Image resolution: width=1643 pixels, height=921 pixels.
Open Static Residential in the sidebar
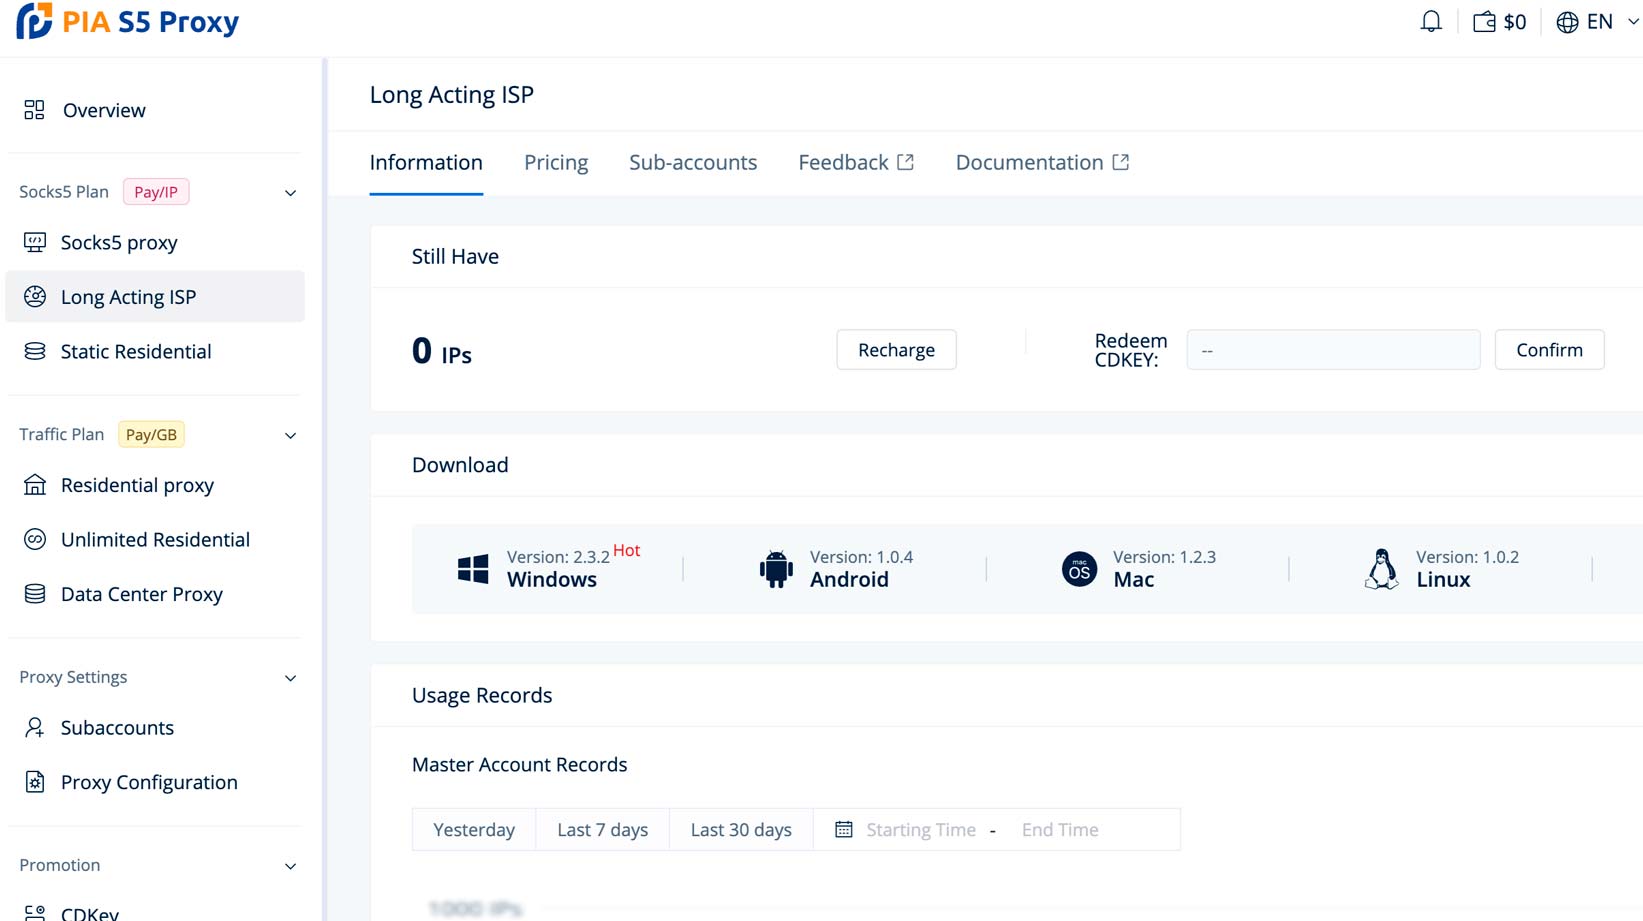(x=136, y=351)
